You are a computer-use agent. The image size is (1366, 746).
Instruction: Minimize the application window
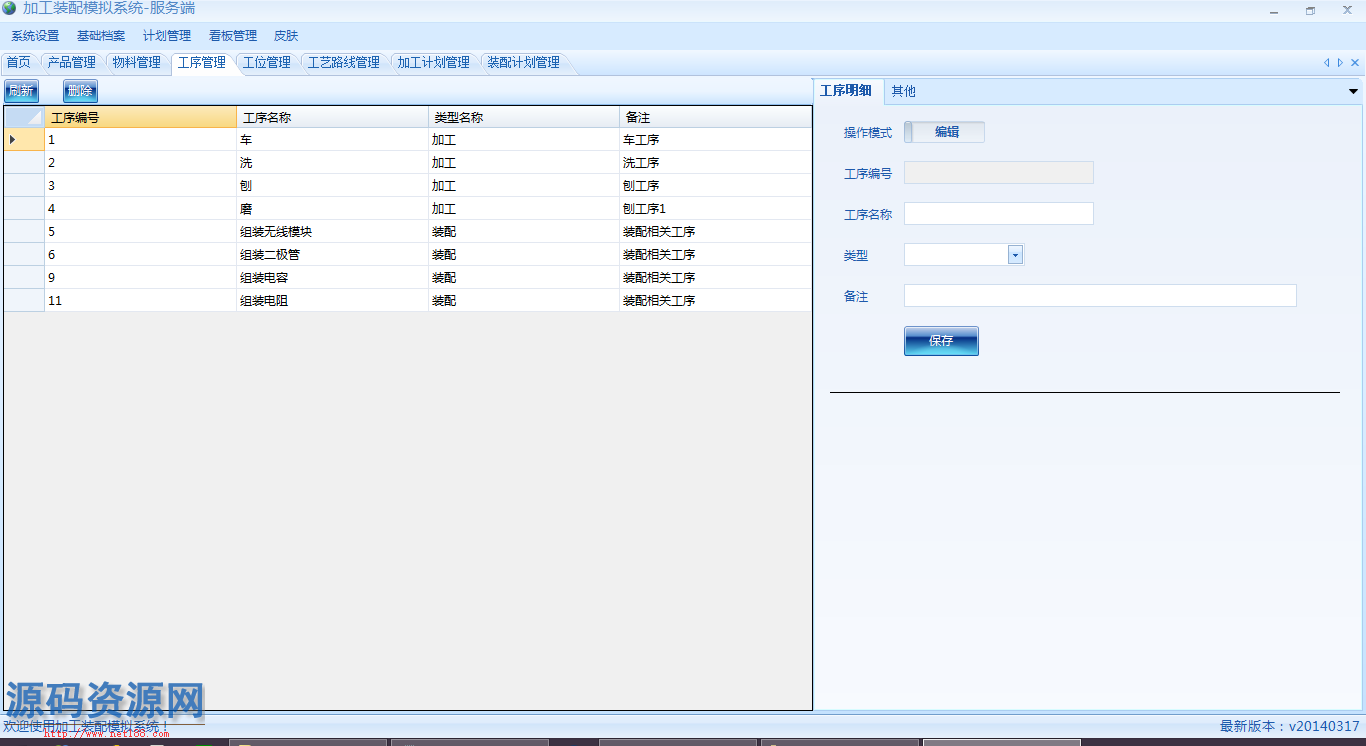[1274, 11]
